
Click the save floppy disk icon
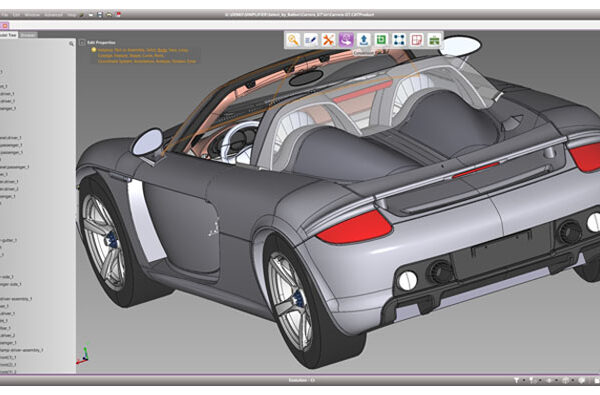(x=100, y=15)
